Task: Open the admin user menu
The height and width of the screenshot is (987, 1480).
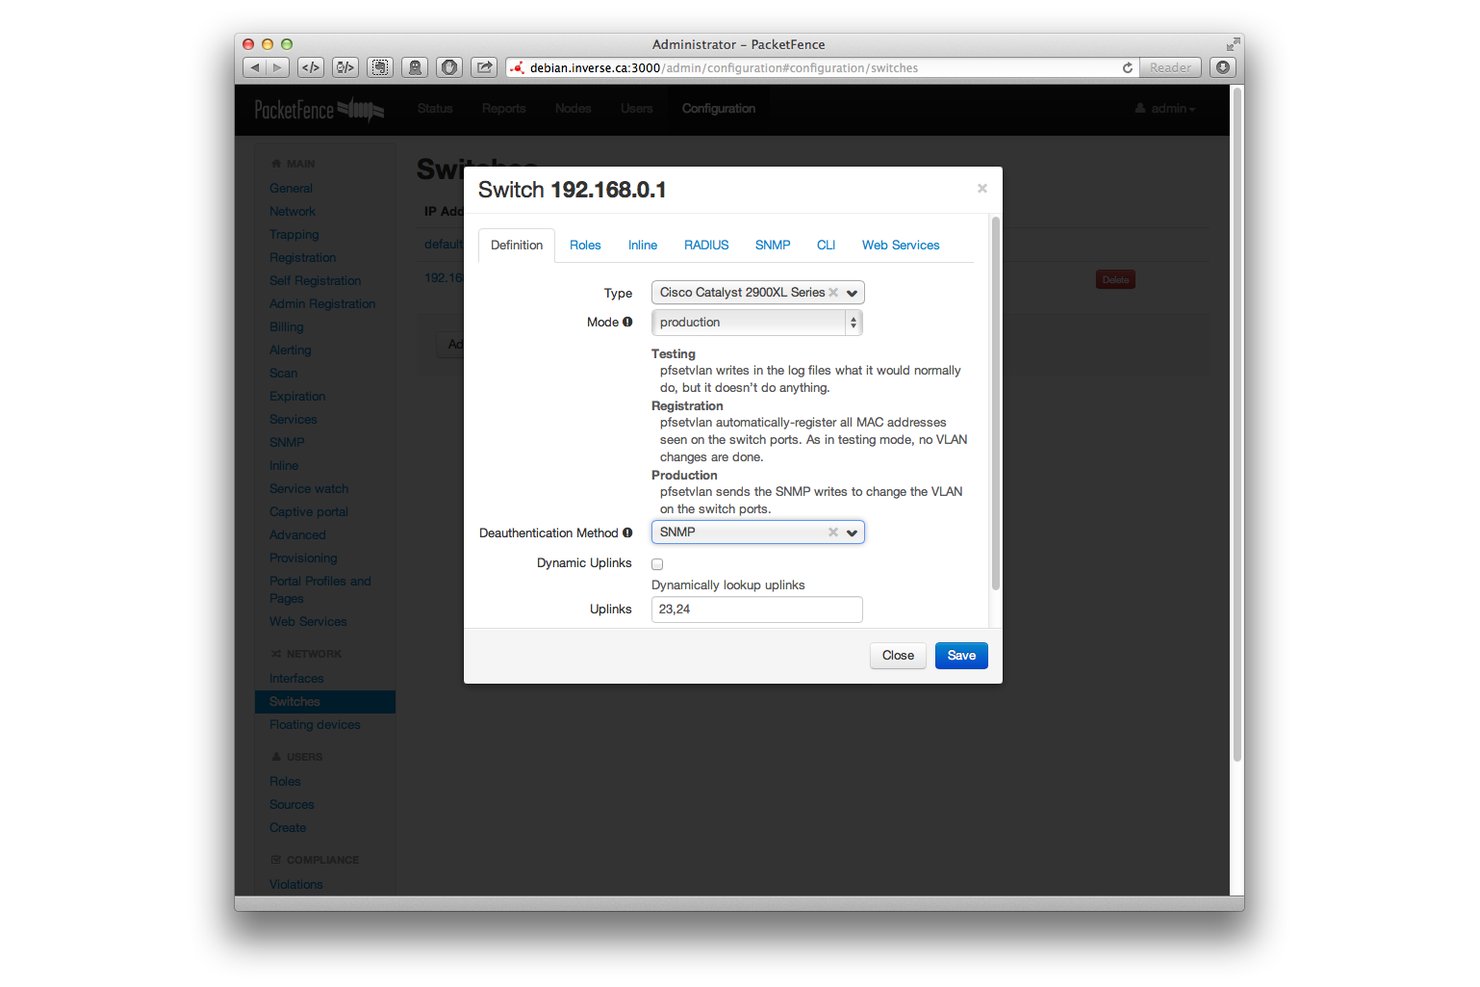Action: pos(1165,108)
